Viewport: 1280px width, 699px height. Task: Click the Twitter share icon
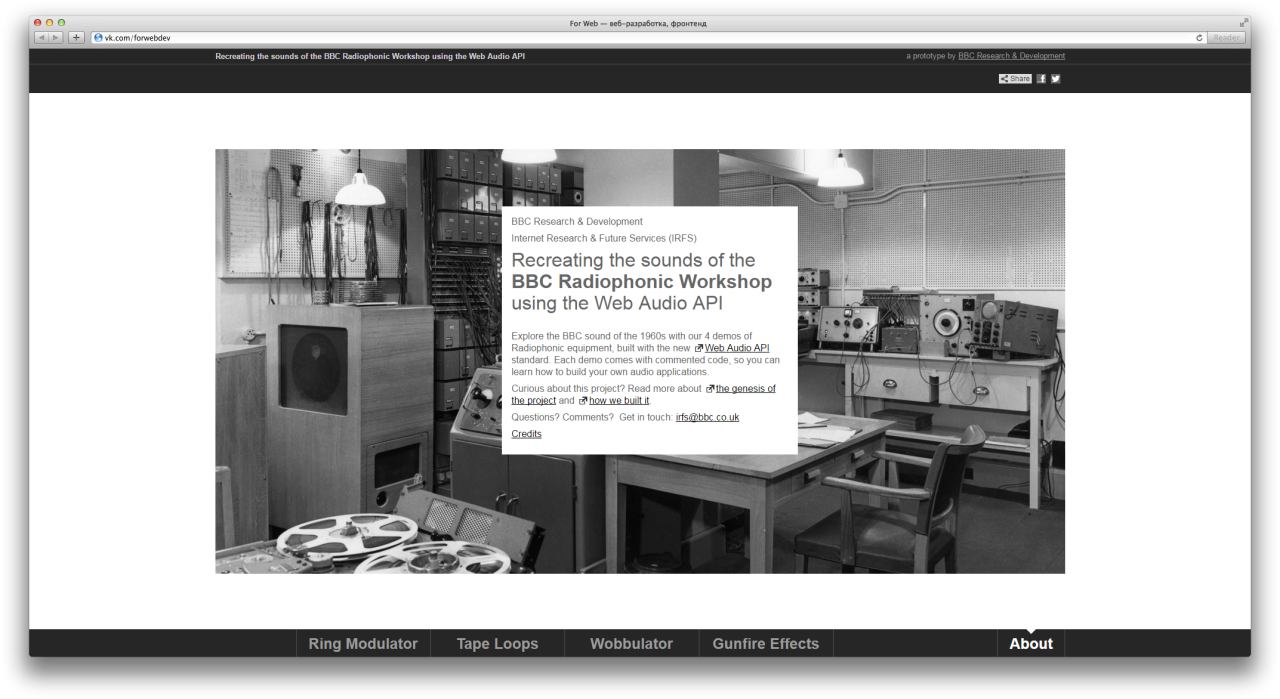(1055, 79)
